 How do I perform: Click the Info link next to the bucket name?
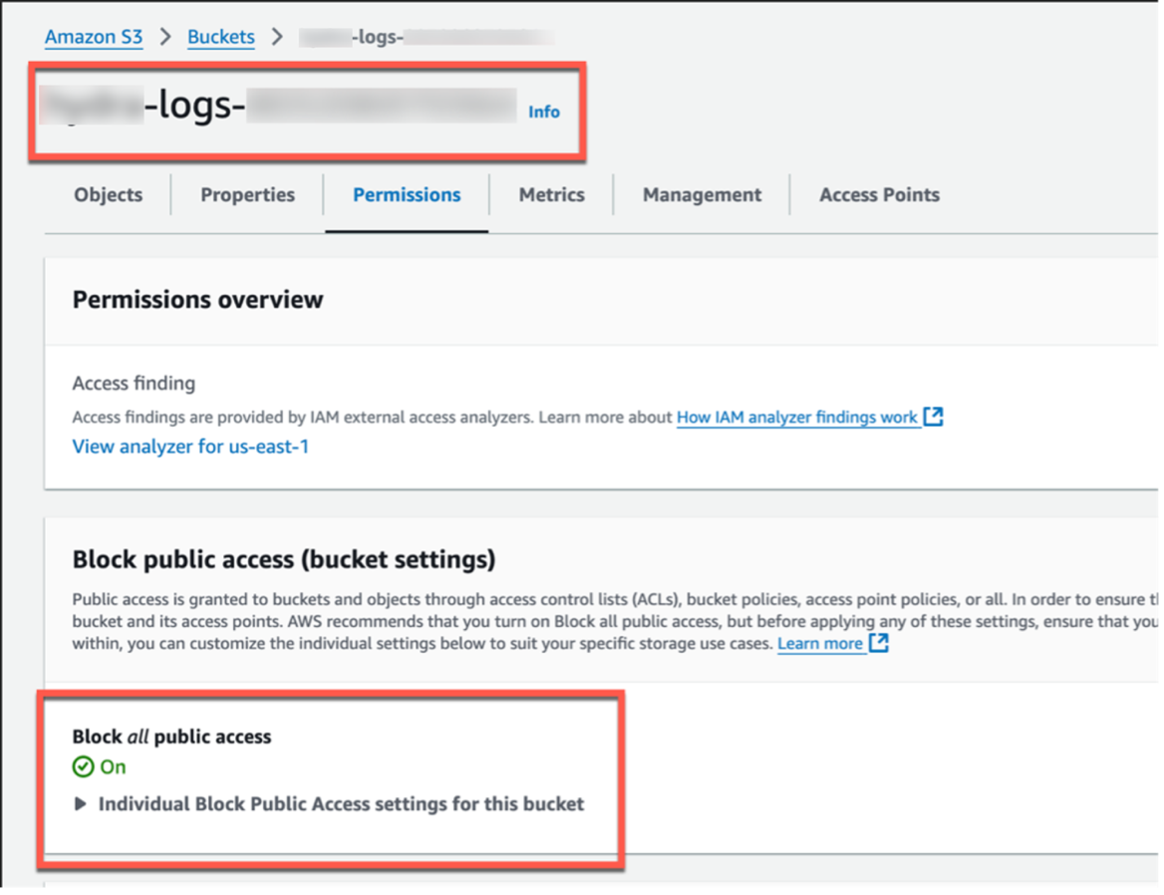pyautogui.click(x=544, y=112)
